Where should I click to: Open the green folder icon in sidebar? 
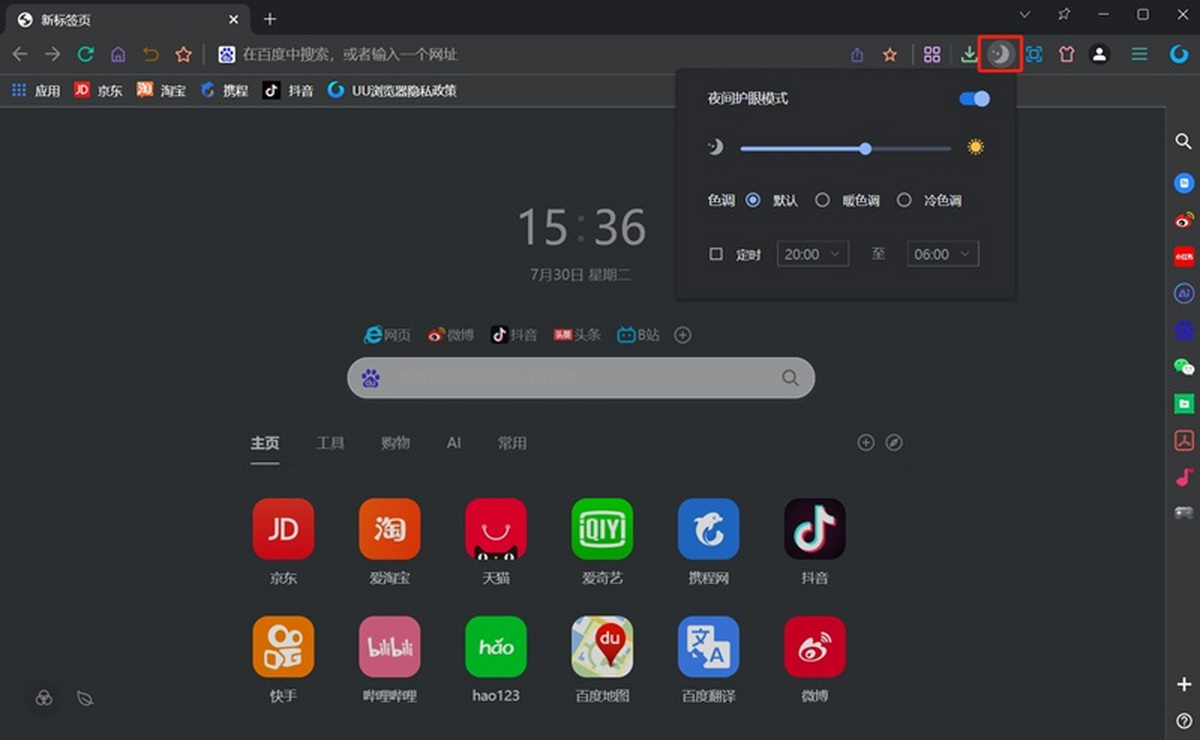(x=1184, y=404)
